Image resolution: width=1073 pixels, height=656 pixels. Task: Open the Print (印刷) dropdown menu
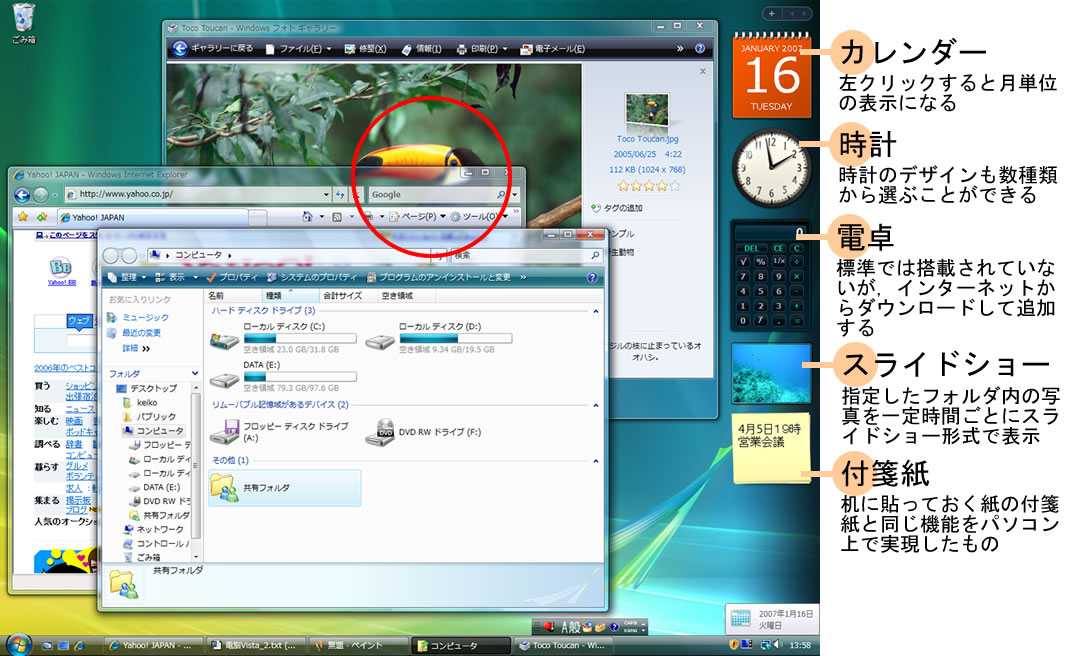click(x=482, y=48)
